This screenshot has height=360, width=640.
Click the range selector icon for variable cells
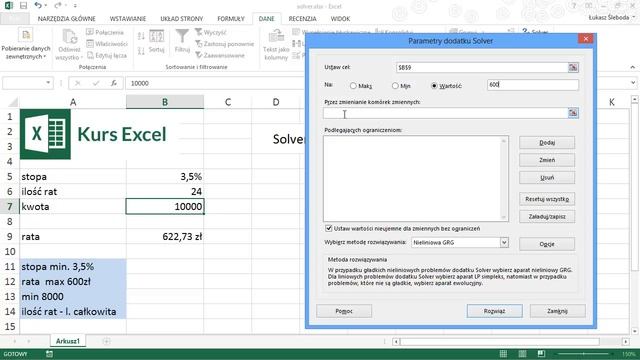(x=573, y=113)
